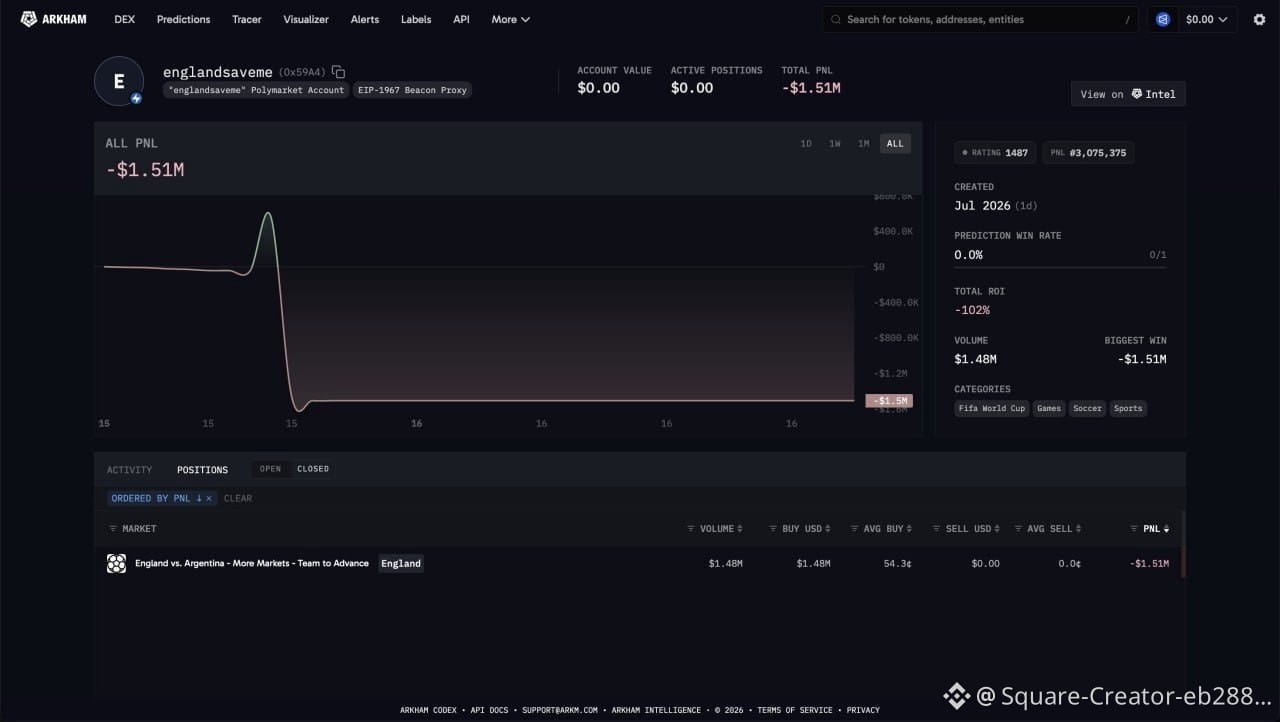This screenshot has height=722, width=1280.
Task: Select the 1W chart range
Action: (x=835, y=143)
